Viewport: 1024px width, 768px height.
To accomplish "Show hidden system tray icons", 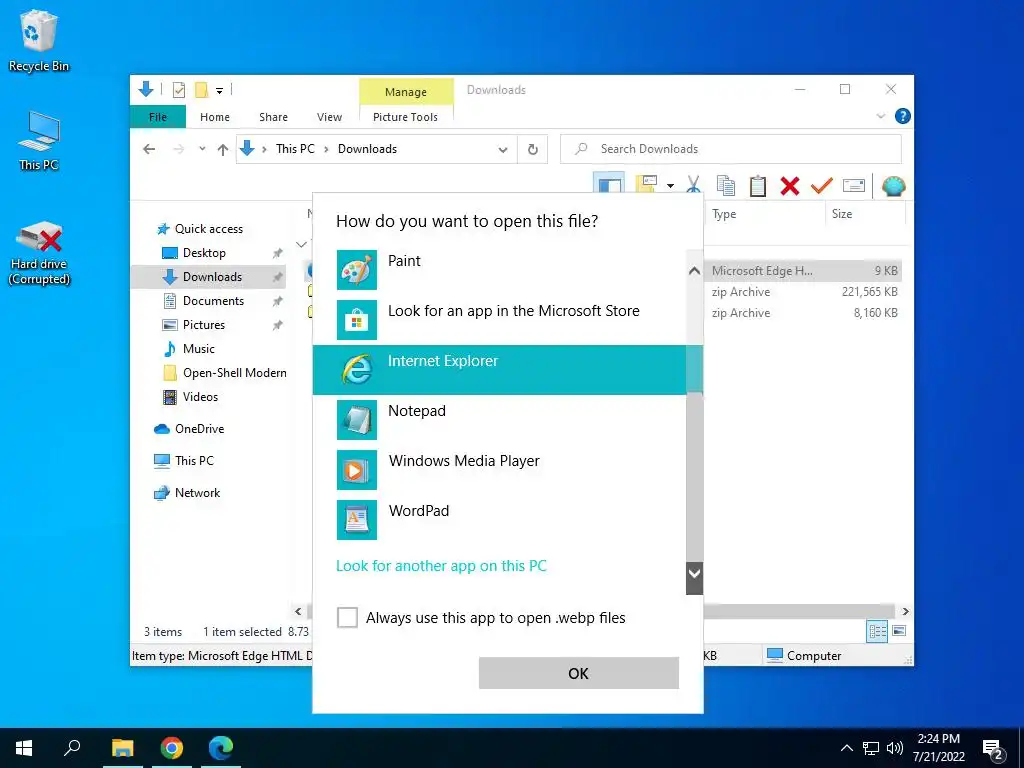I will 846,748.
